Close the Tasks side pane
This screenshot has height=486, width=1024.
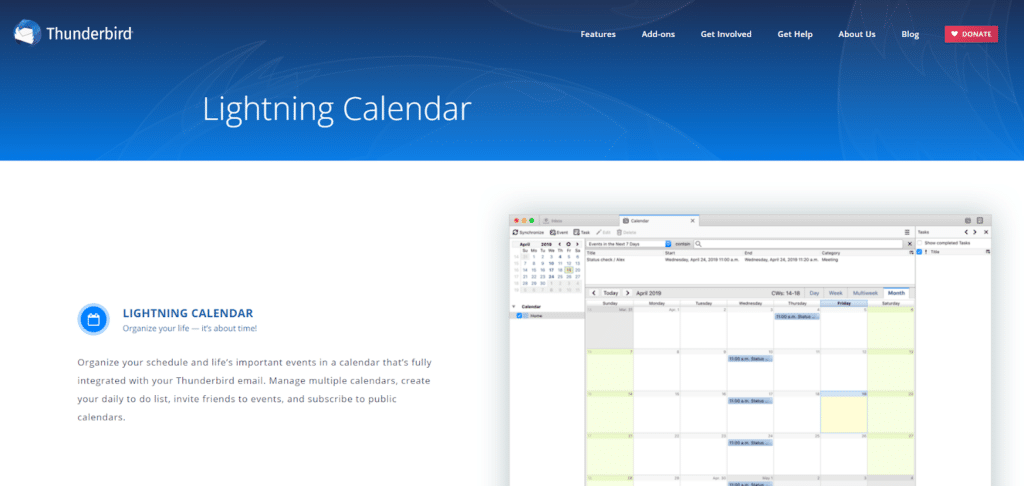(986, 232)
